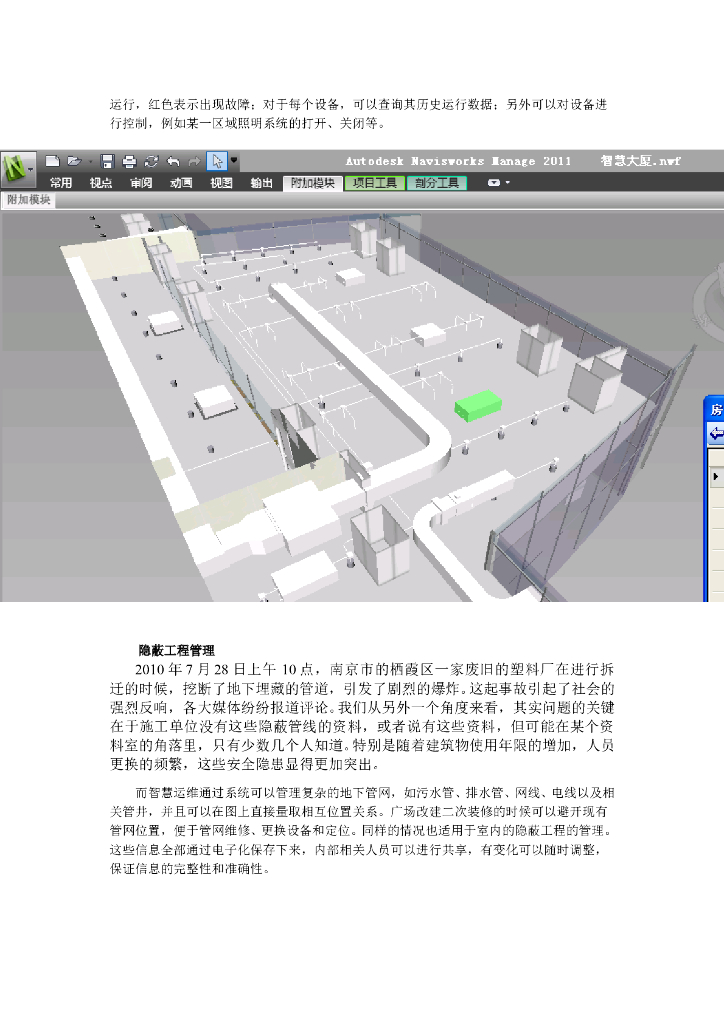724x1024 pixels.
Task: Click the Refresh icon in quick access toolbar
Action: coord(151,161)
